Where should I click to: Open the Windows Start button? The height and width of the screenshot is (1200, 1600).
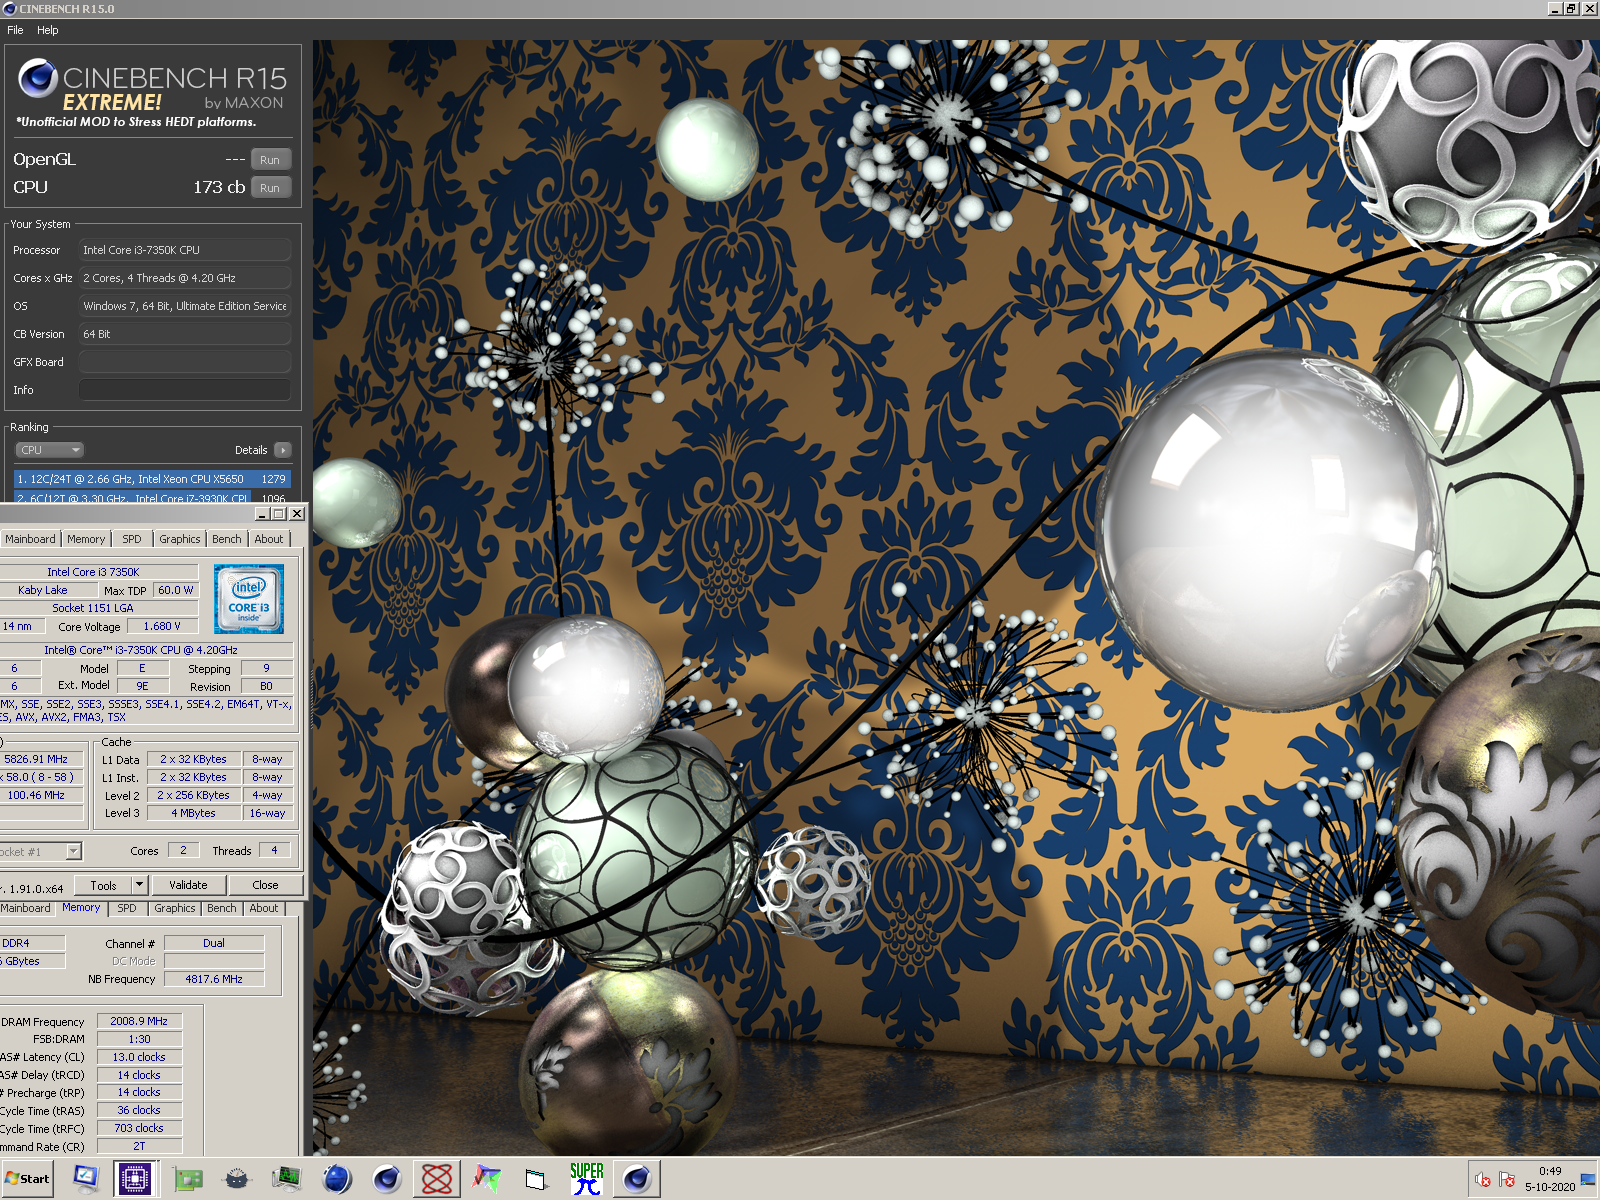click(x=27, y=1179)
